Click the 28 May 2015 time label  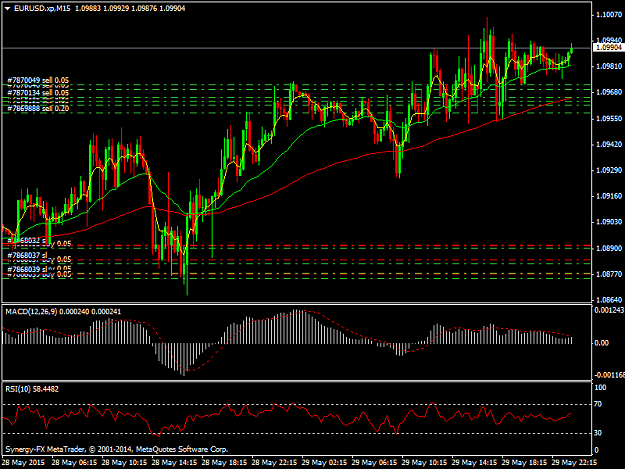pyautogui.click(x=23, y=463)
